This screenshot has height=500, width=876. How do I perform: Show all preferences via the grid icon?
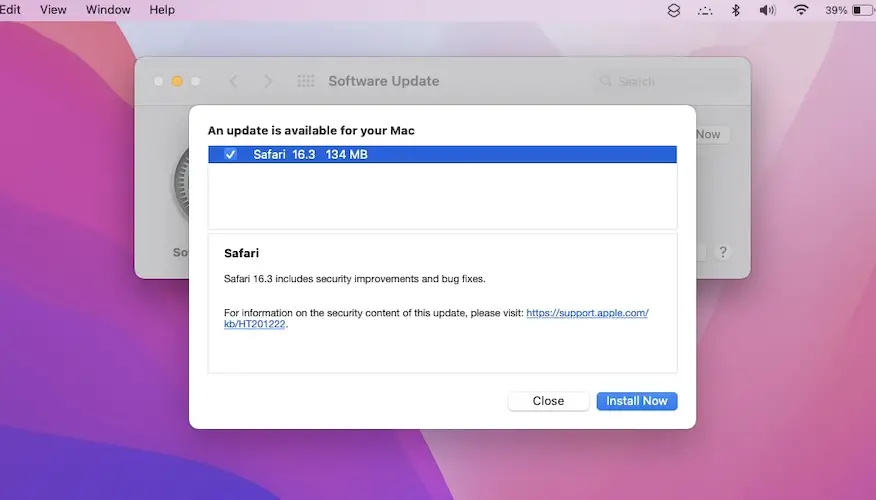[x=306, y=81]
